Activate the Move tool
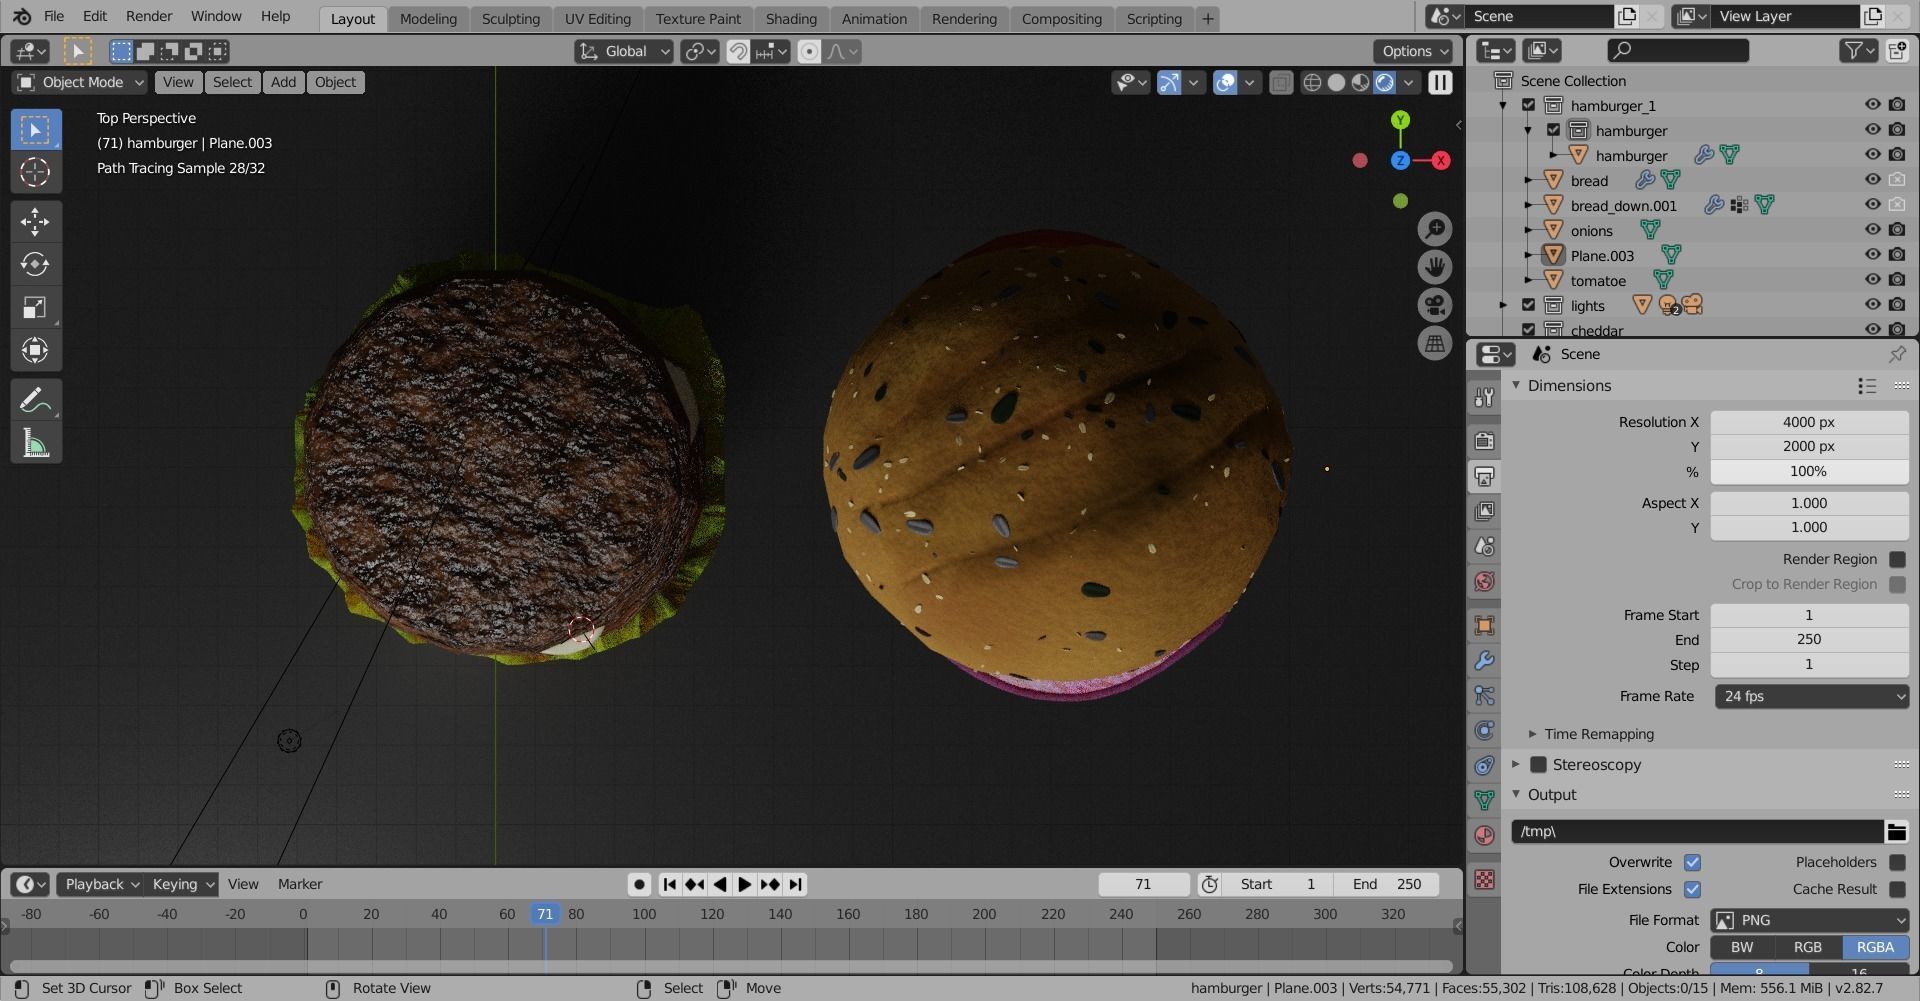The height and width of the screenshot is (1001, 1920). (x=35, y=221)
